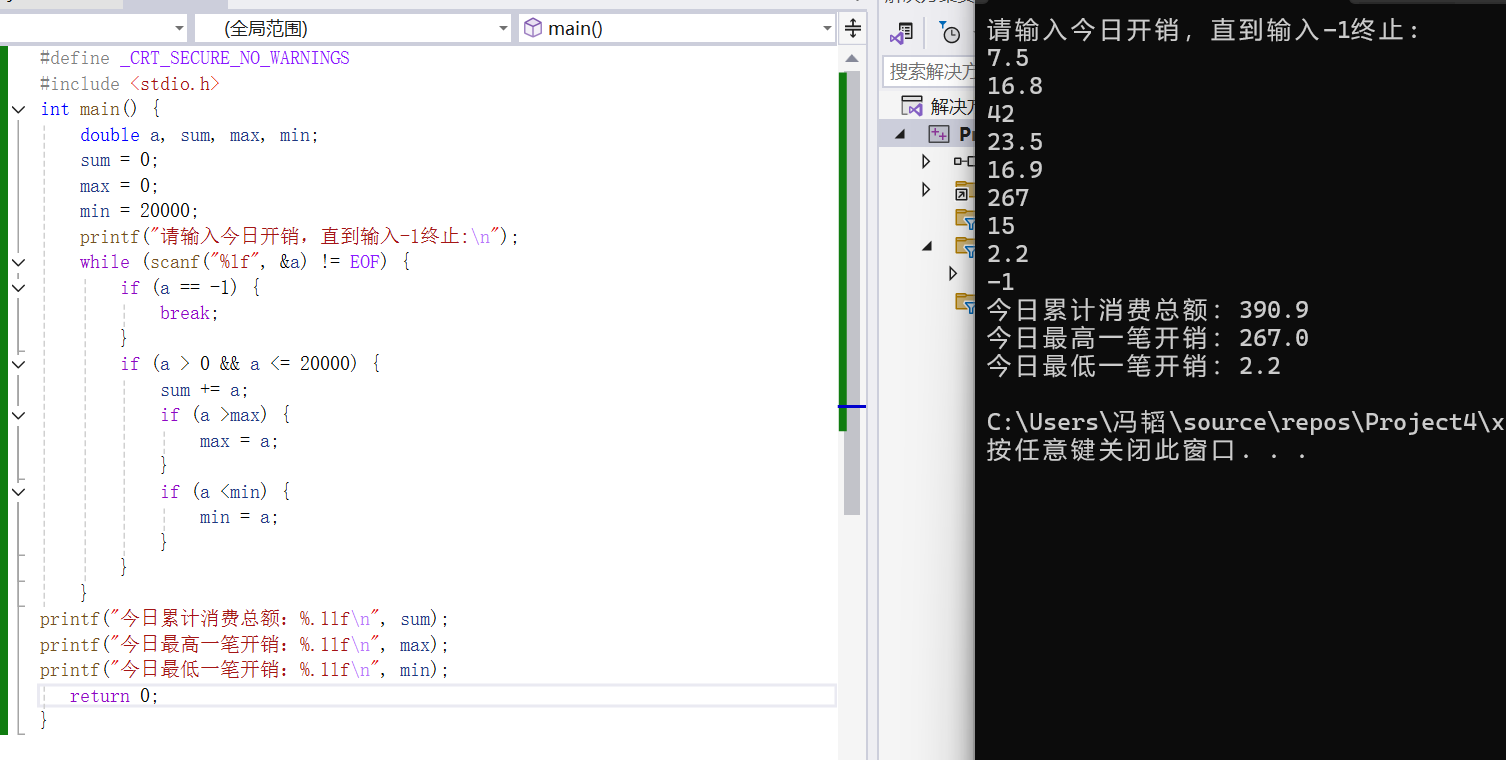
Task: Click the printf 今日累计消费总额 code line
Action: click(x=245, y=619)
